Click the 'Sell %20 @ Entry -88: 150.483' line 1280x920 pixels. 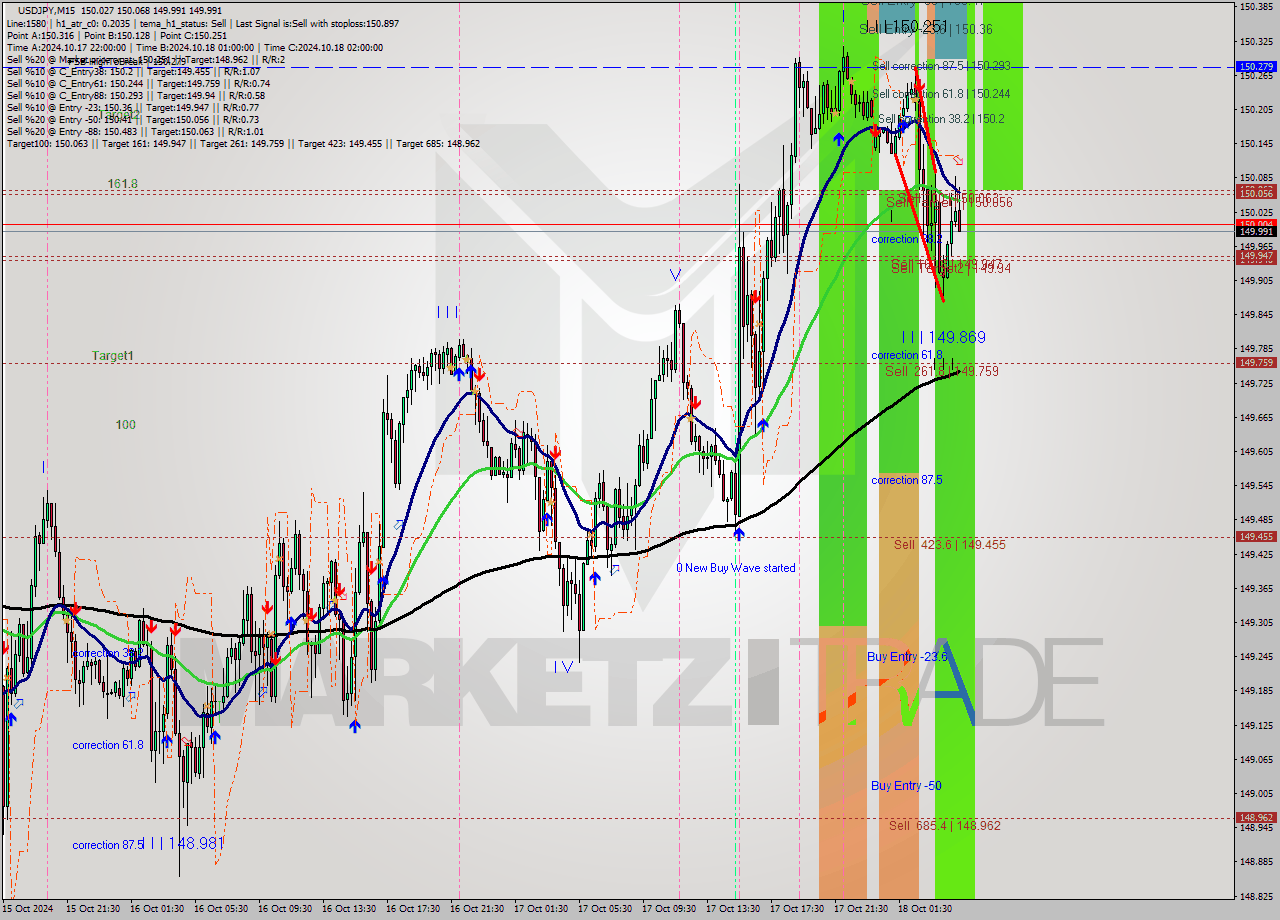pos(135,131)
